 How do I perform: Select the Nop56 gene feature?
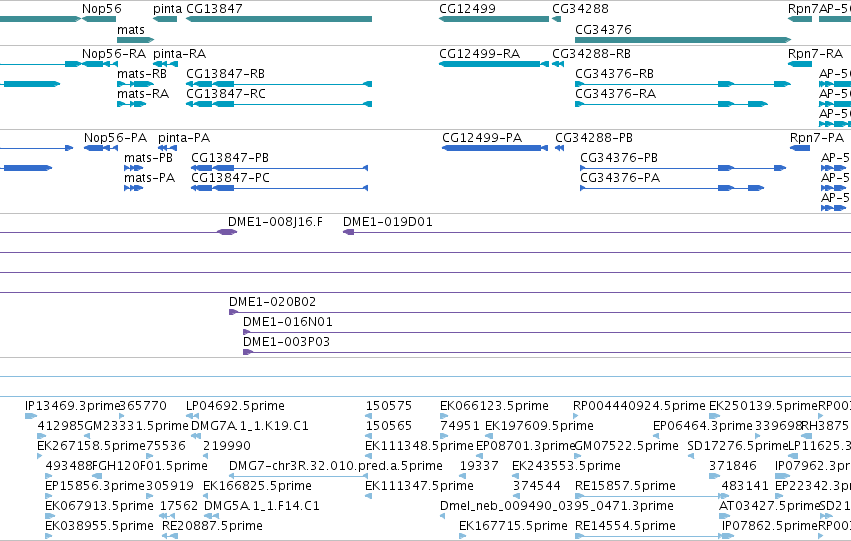coord(99,19)
